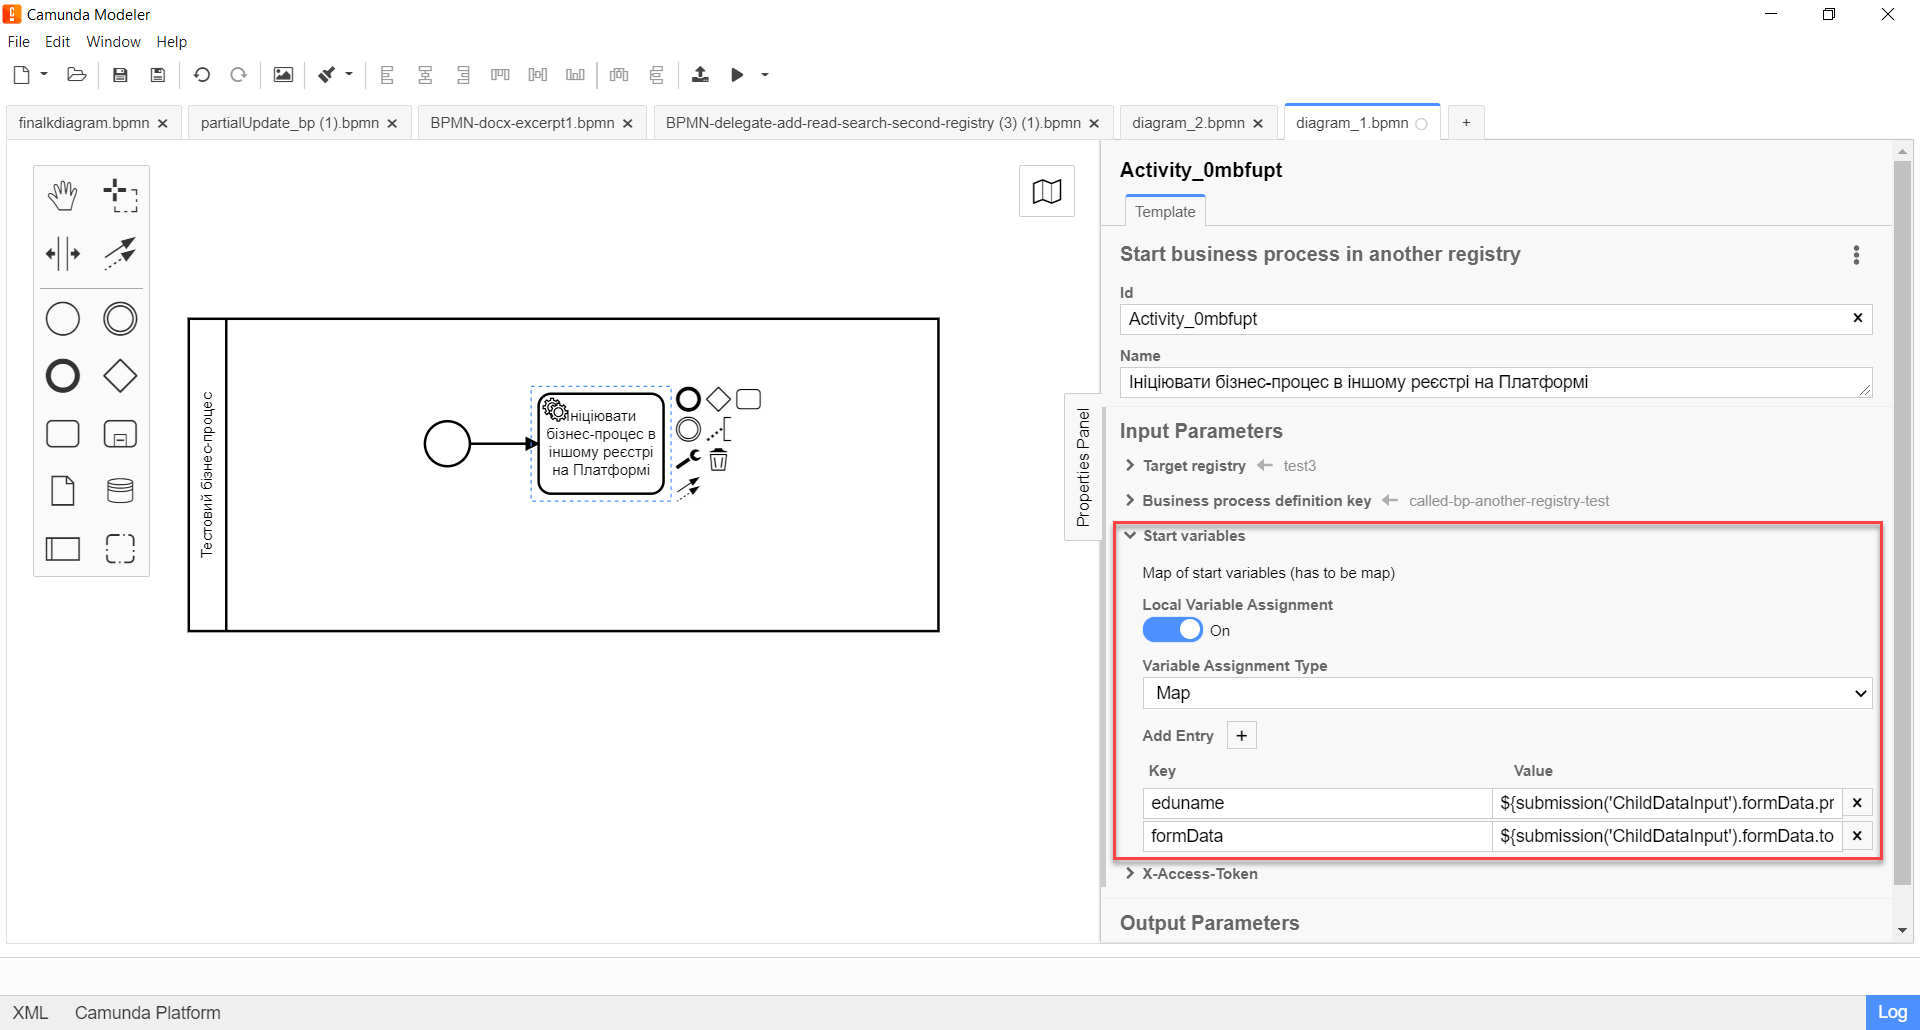Change element type with wrench icon
This screenshot has height=1030, width=1920.
coord(688,460)
